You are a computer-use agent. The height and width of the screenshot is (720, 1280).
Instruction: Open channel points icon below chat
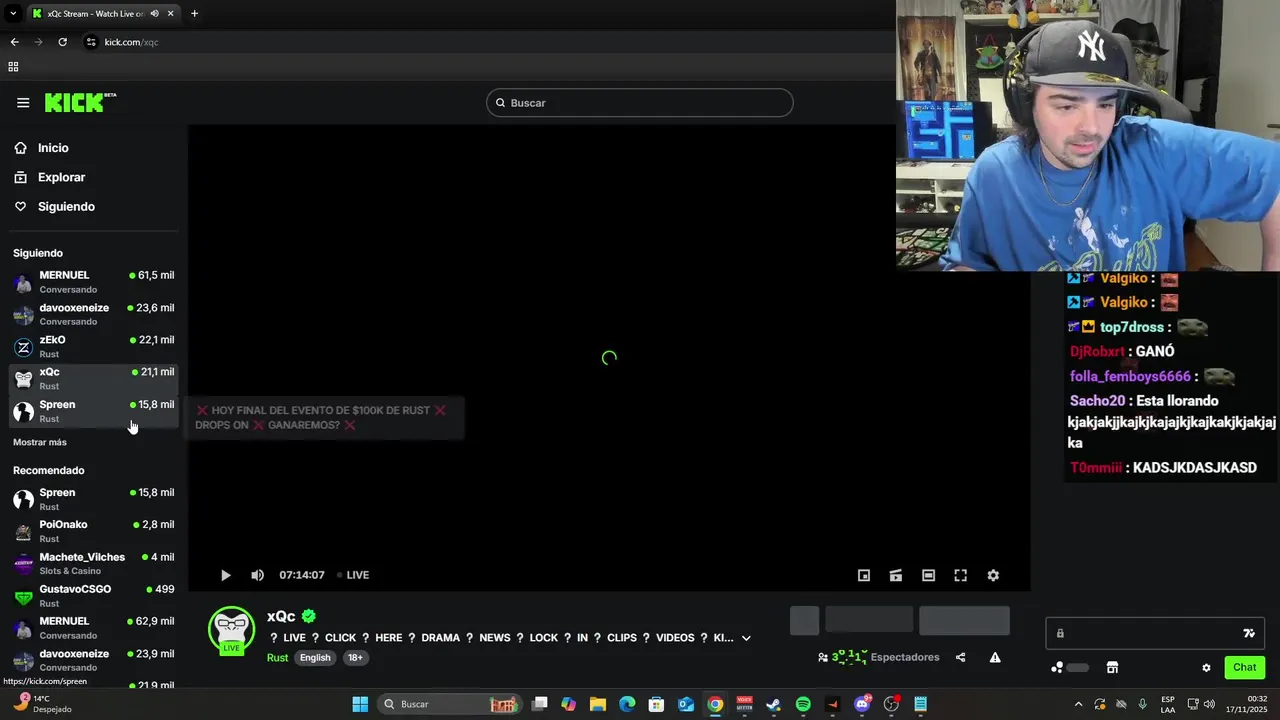(x=1057, y=667)
